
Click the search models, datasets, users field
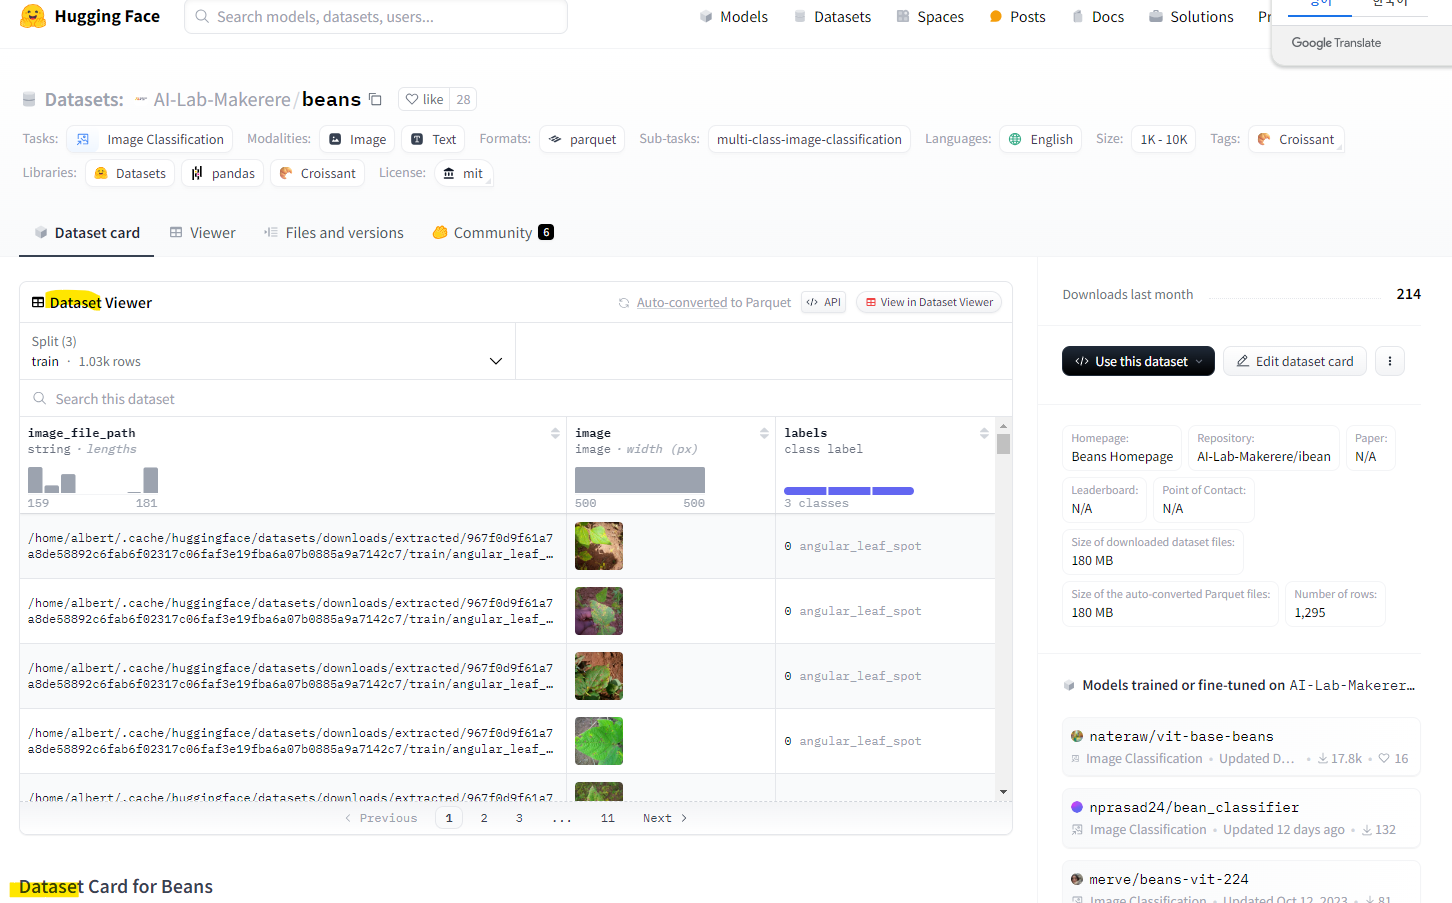376,17
